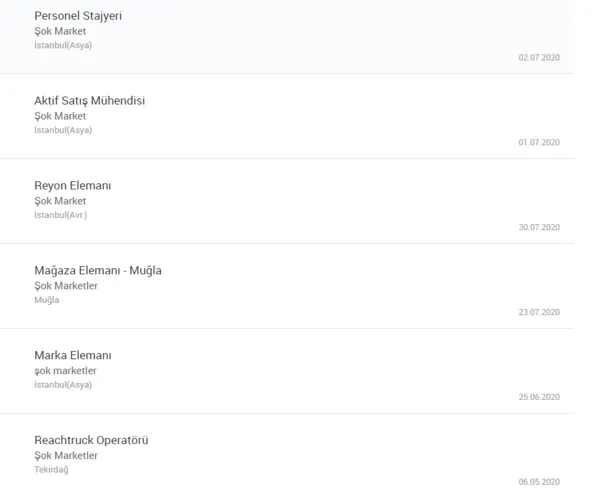Click the İstanbul(Avr.) location label
Screen dimensions: 616x495
tap(60, 215)
